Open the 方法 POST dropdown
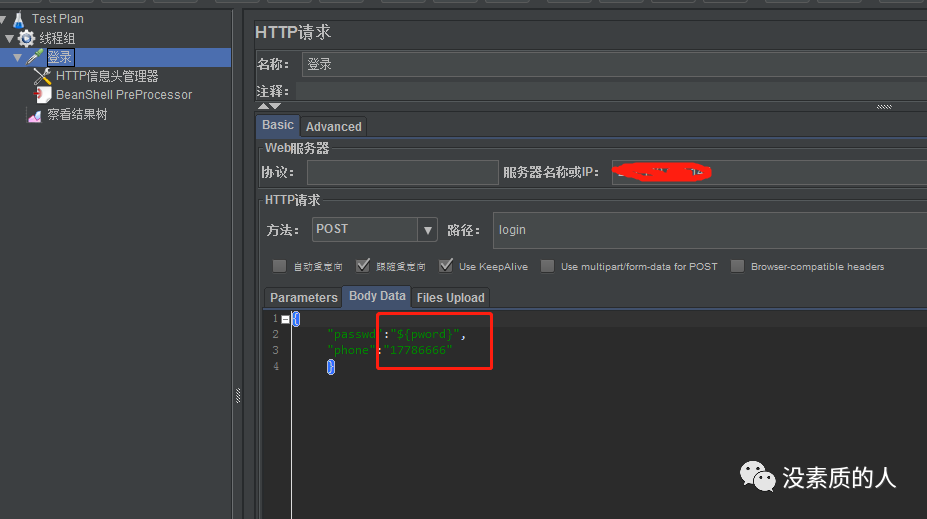 427,230
